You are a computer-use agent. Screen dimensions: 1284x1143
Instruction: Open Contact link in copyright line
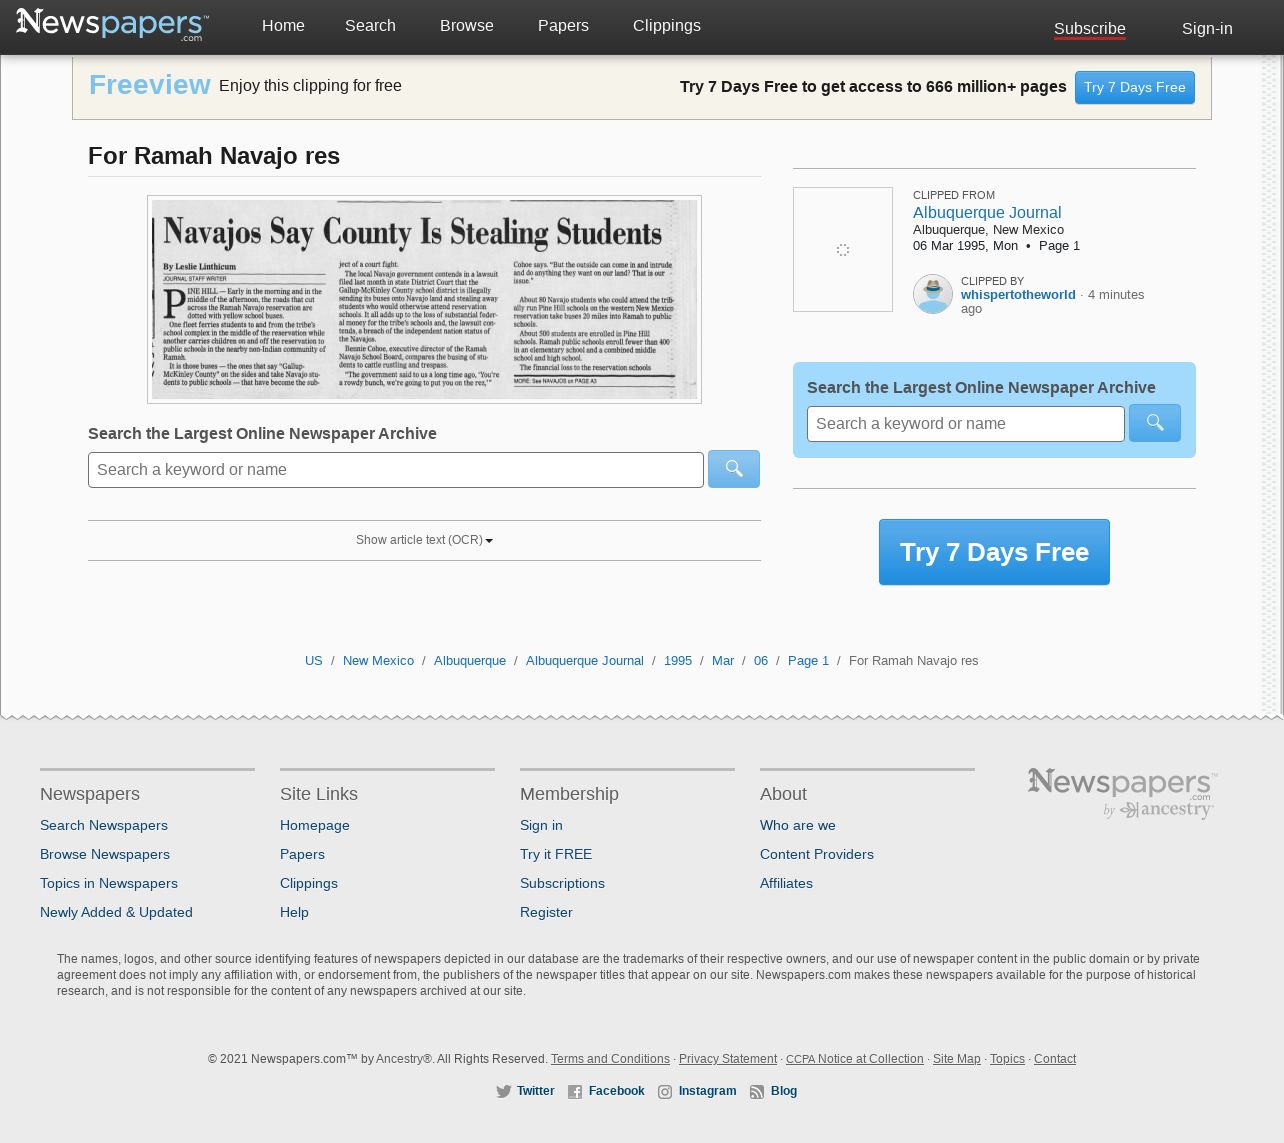click(1055, 1059)
